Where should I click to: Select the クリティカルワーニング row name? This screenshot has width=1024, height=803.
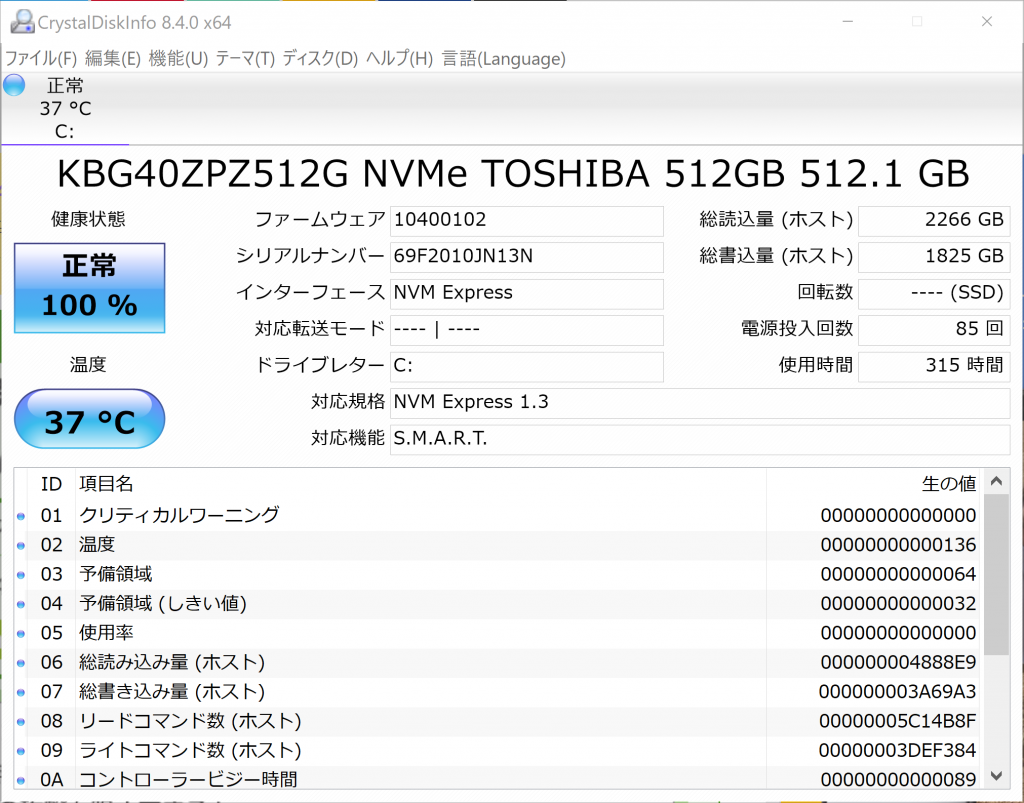(179, 516)
